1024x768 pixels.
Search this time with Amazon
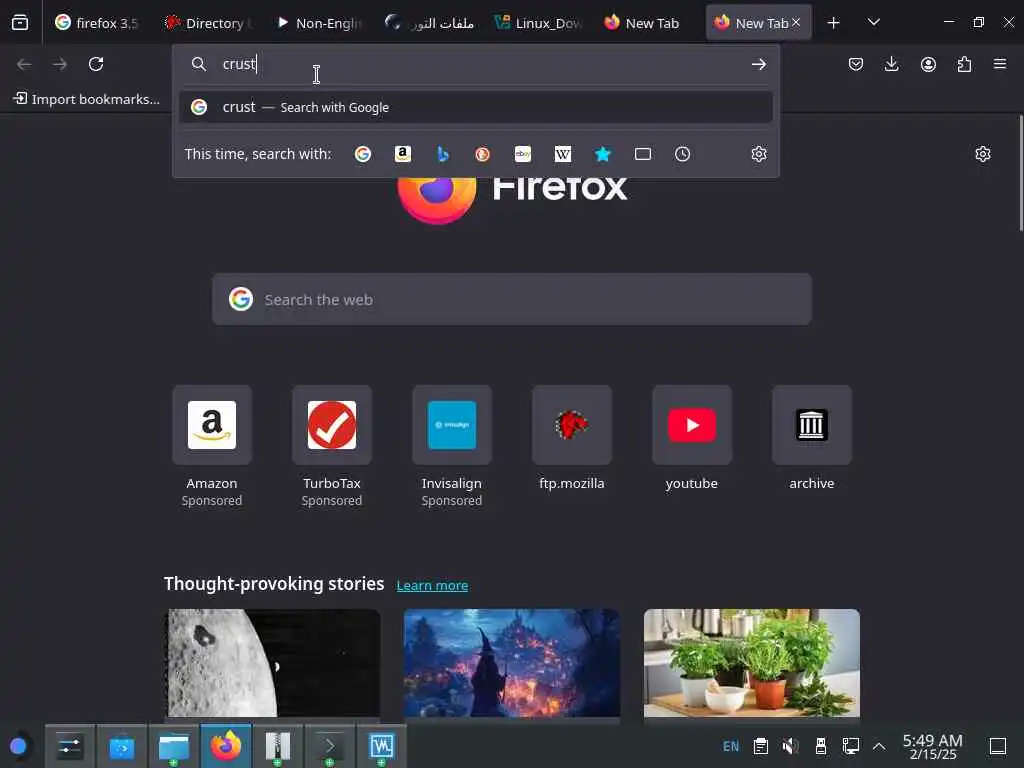(403, 154)
